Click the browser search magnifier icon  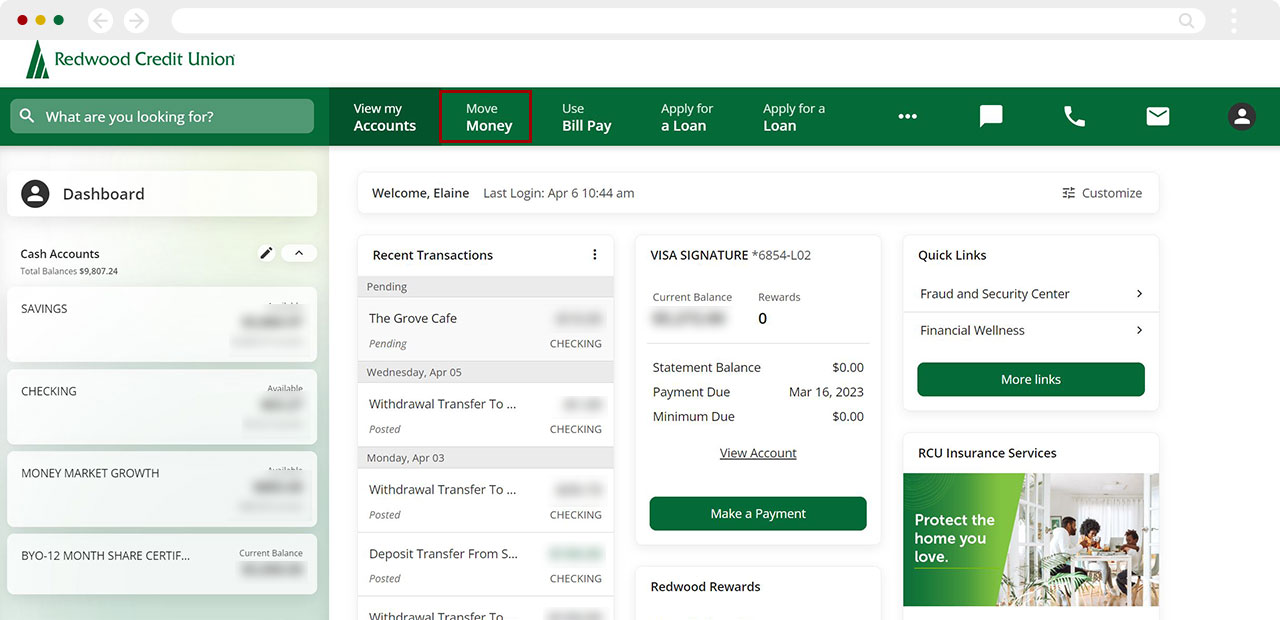point(1187,20)
